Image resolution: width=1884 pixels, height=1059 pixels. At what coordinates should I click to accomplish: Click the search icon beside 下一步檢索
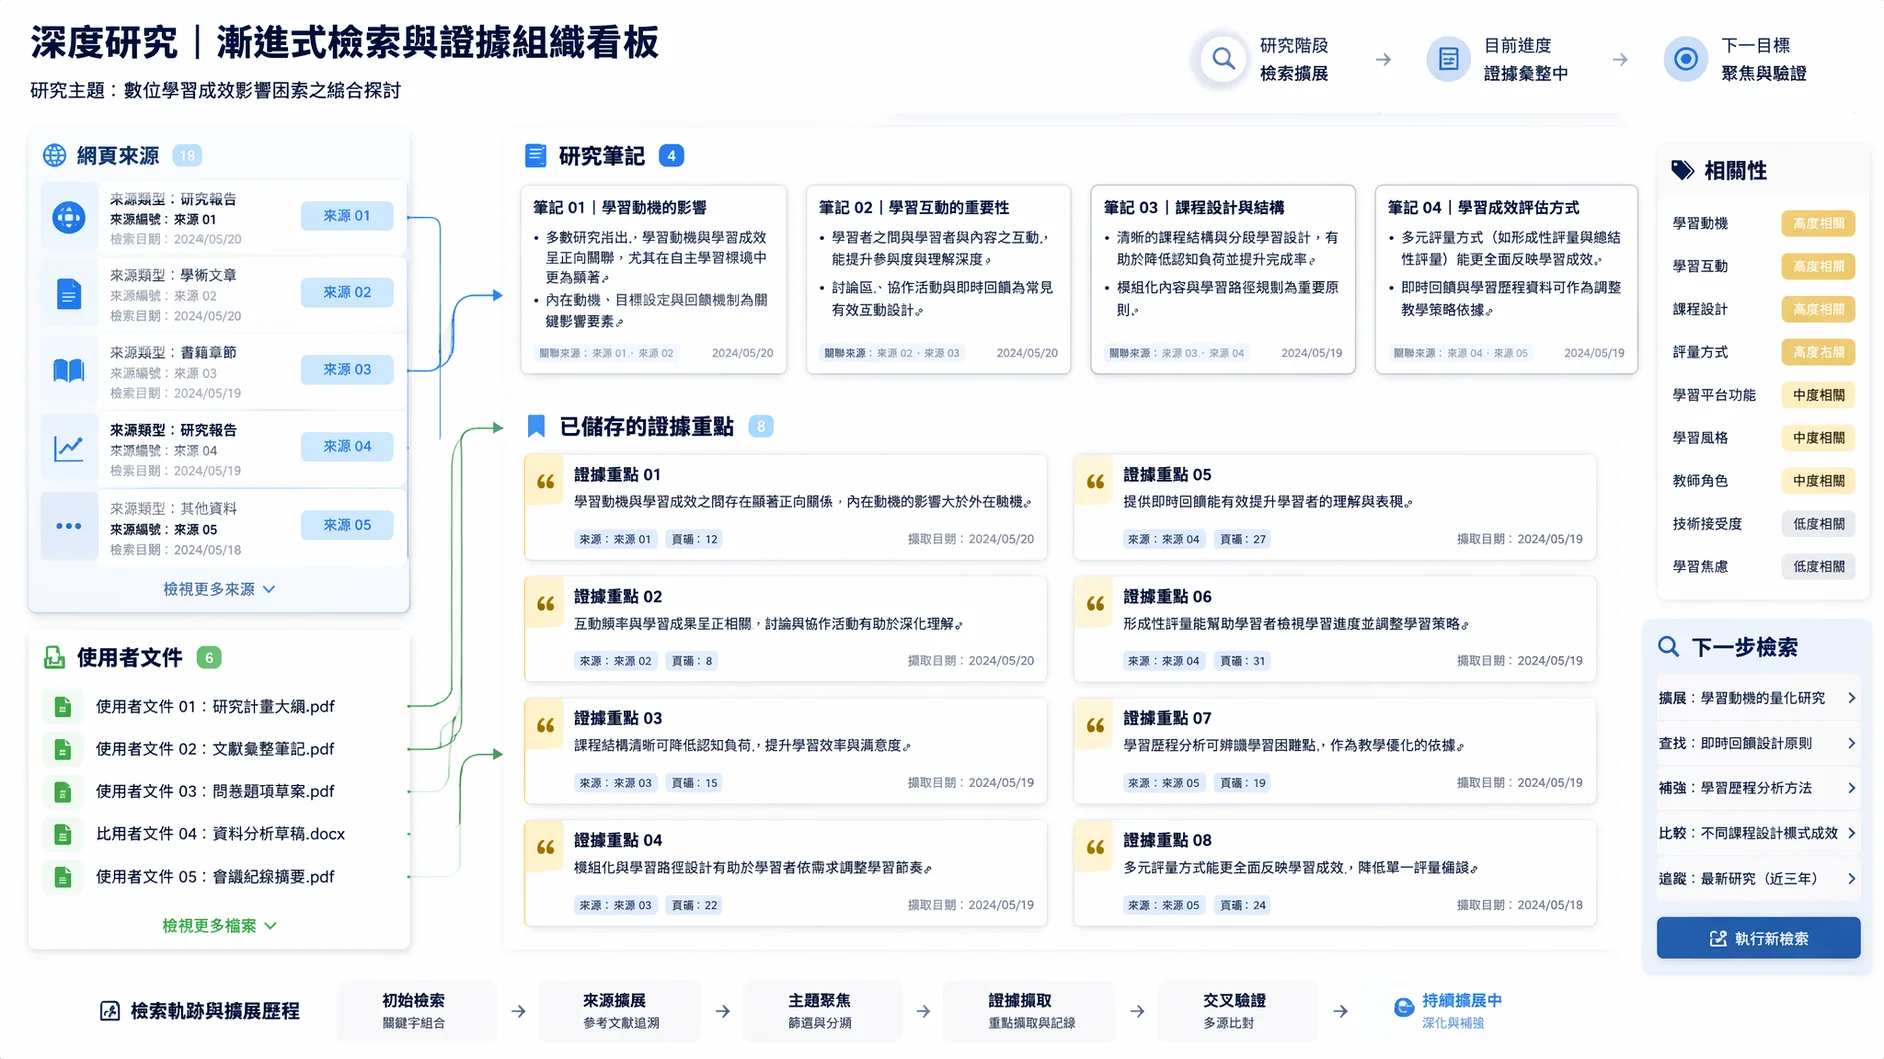1668,647
